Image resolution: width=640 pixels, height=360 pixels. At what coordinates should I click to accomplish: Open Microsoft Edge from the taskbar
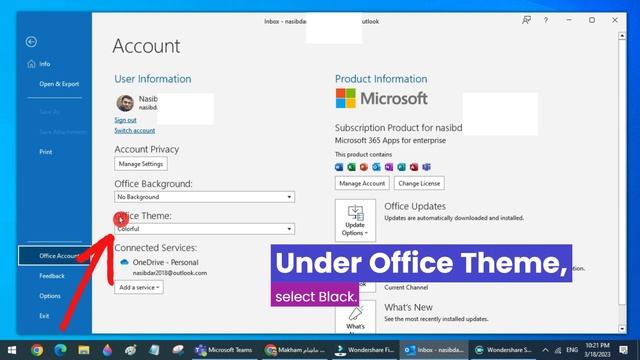60,350
